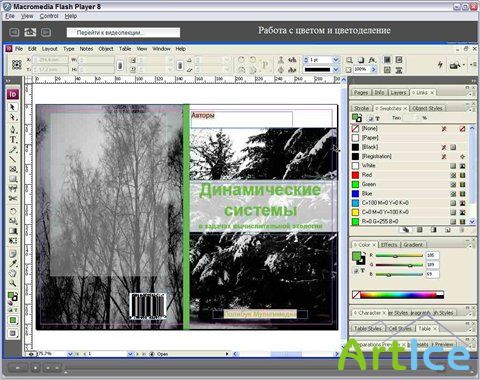Select the Direct Selection tool
Image resolution: width=480 pixels, height=380 pixels.
[12, 117]
